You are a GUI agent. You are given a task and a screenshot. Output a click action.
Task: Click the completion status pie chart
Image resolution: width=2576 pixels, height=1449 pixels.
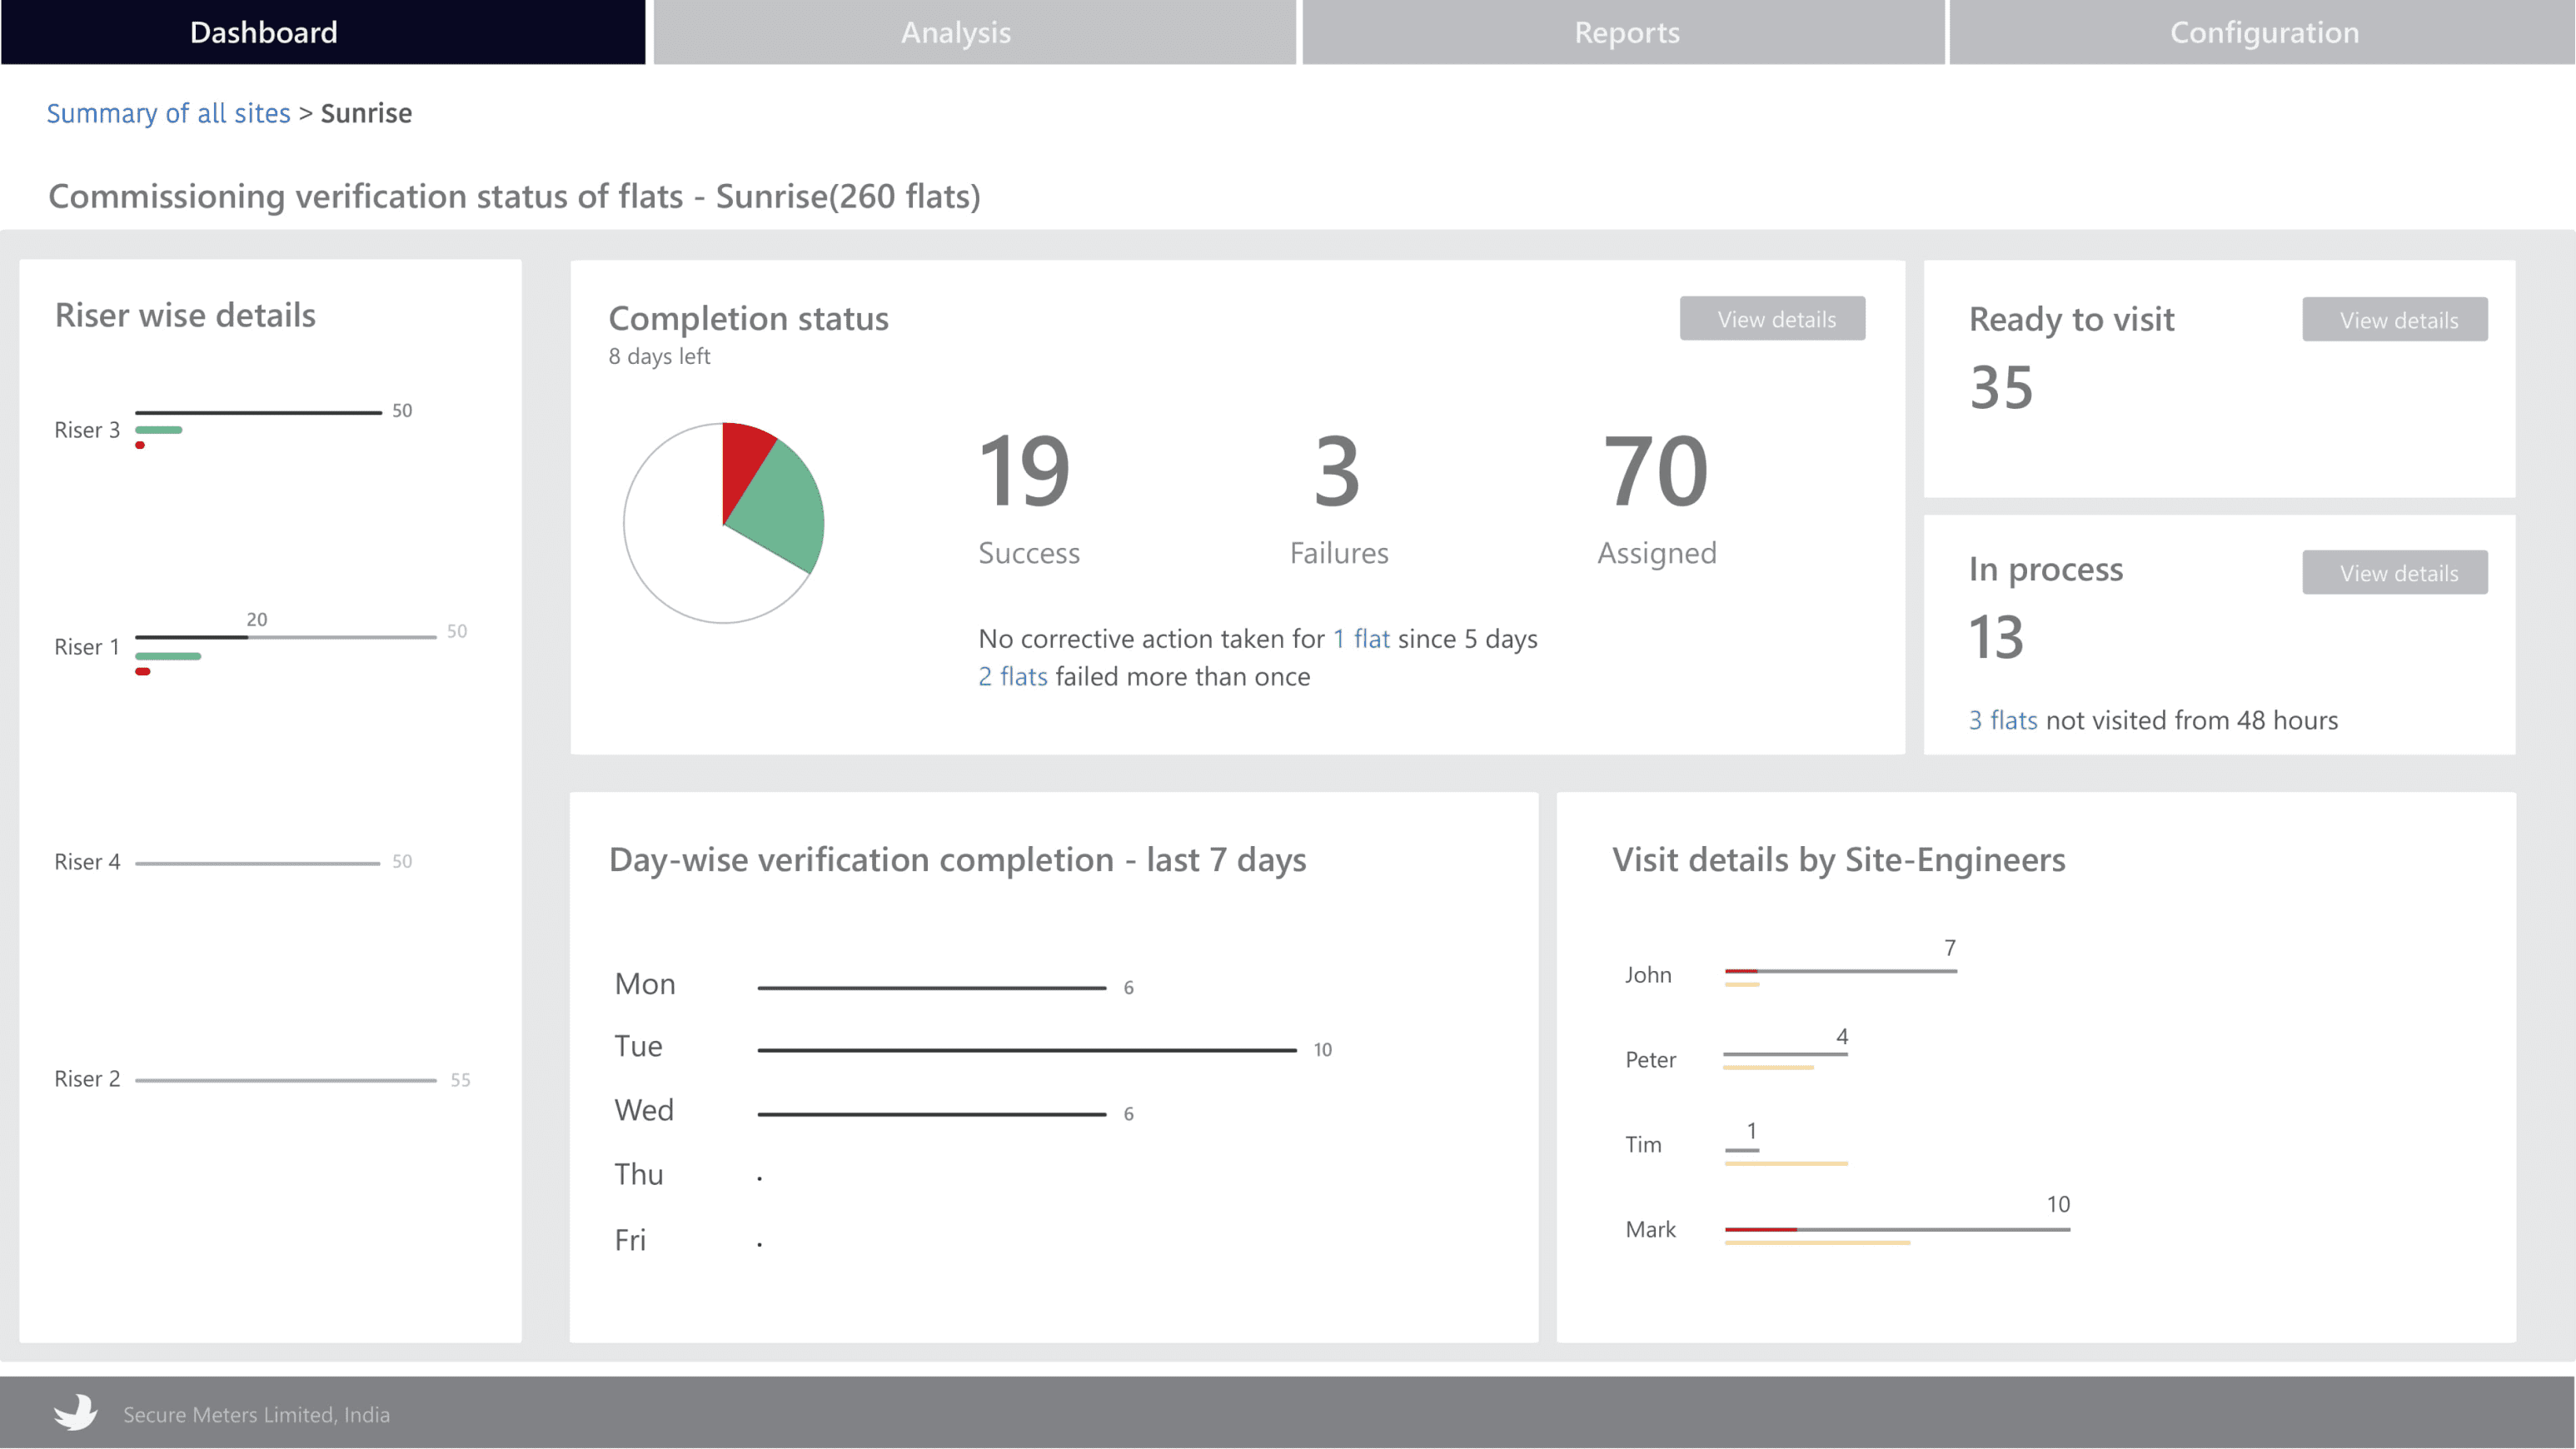tap(723, 522)
